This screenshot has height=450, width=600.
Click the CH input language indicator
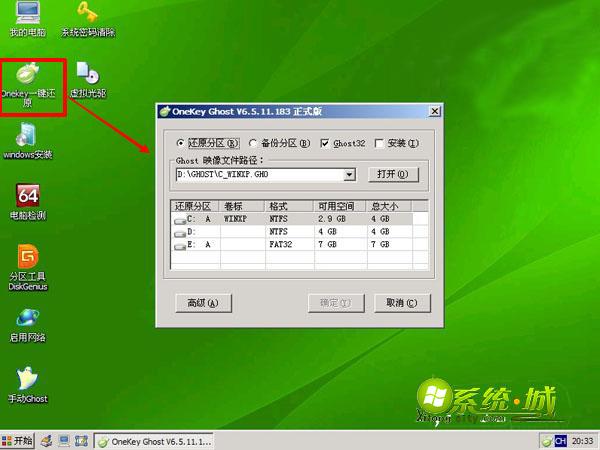tap(561, 441)
